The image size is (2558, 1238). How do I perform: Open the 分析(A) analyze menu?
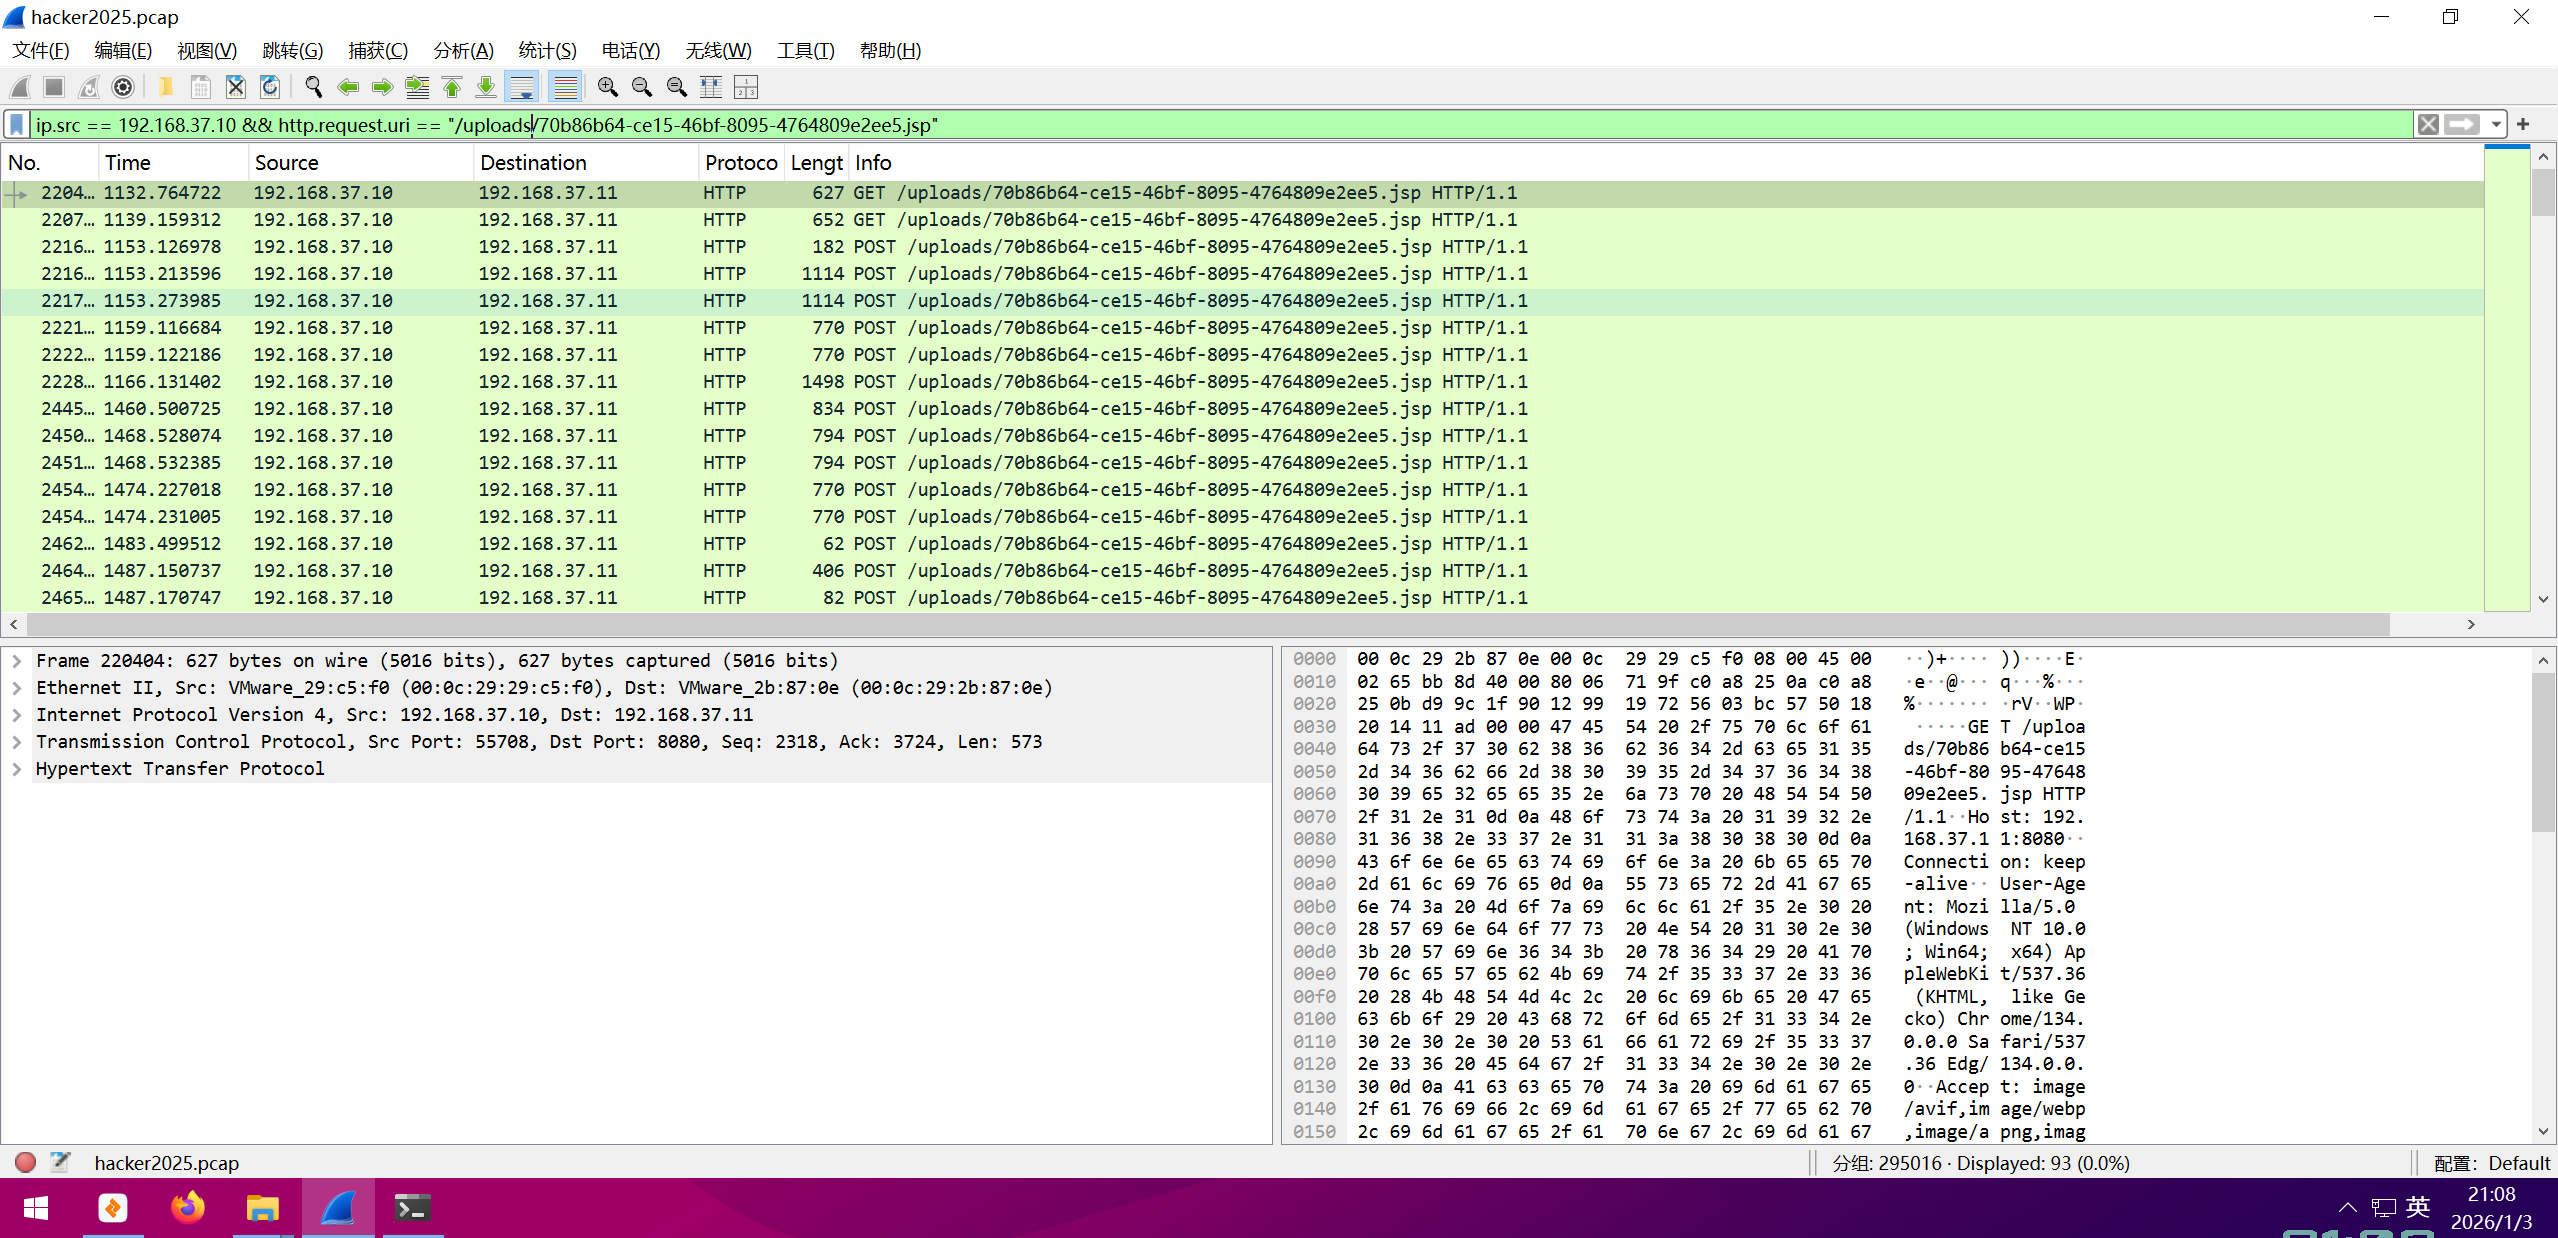pos(463,51)
